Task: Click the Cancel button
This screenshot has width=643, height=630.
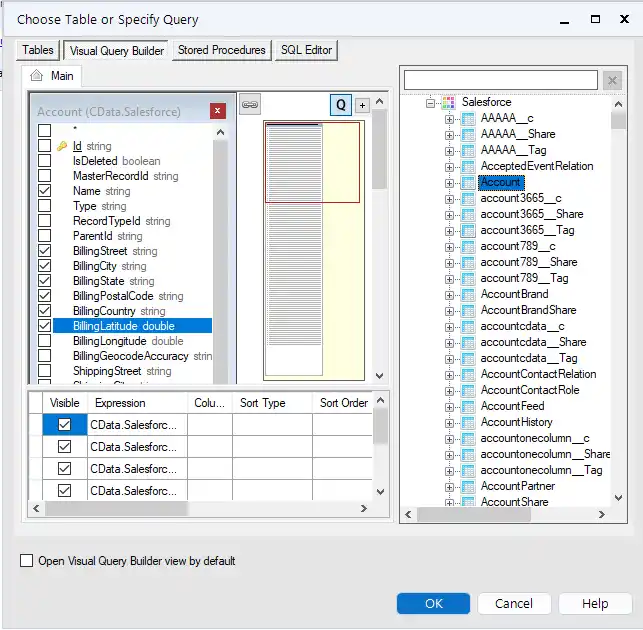Action: pos(514,603)
